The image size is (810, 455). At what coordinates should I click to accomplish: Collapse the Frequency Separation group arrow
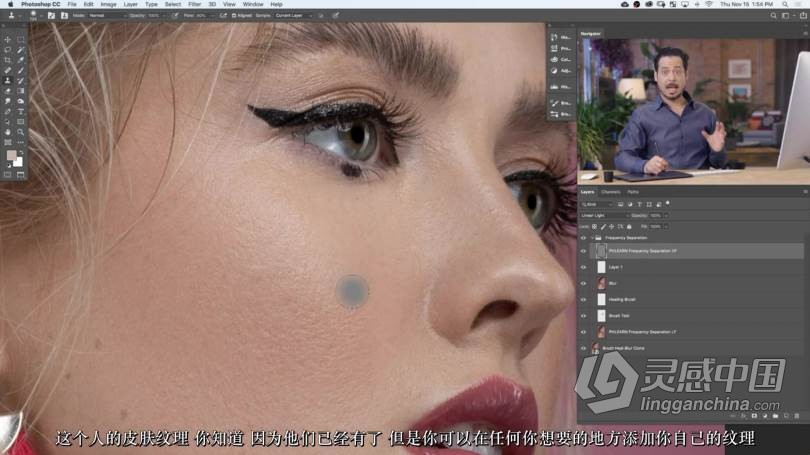pyautogui.click(x=592, y=238)
